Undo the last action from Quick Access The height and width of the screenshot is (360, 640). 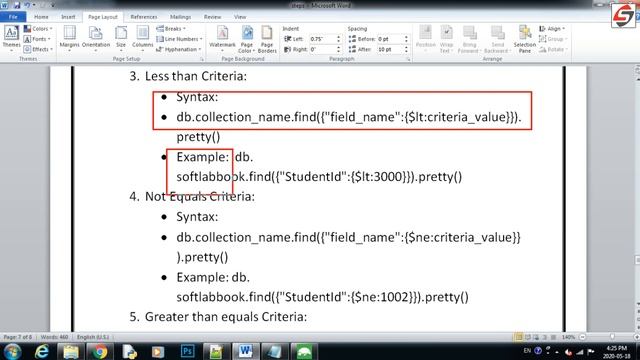pyautogui.click(x=27, y=5)
